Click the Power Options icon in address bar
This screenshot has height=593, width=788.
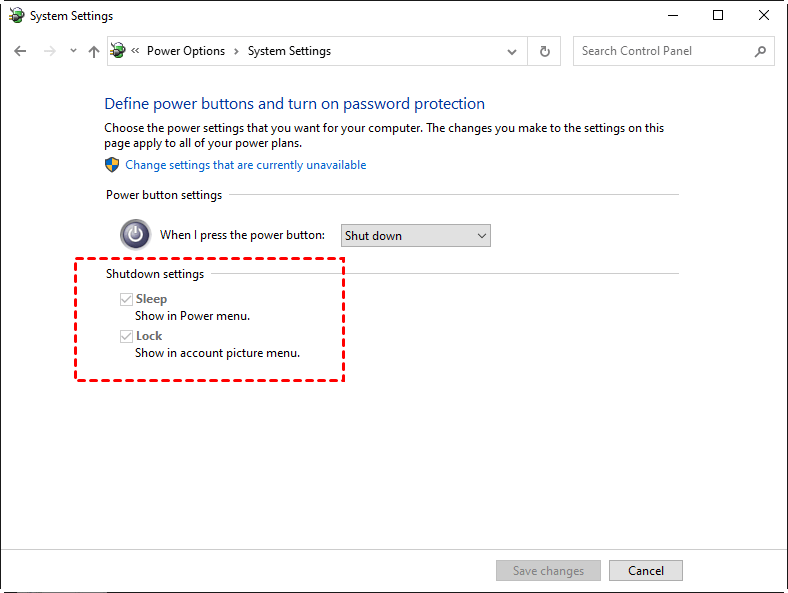tap(120, 51)
